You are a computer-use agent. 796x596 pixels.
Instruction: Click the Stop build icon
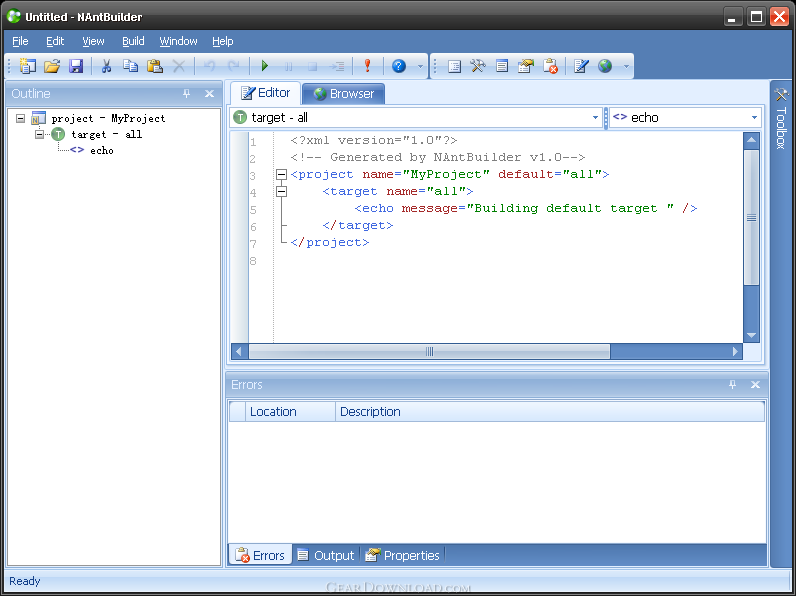point(313,67)
